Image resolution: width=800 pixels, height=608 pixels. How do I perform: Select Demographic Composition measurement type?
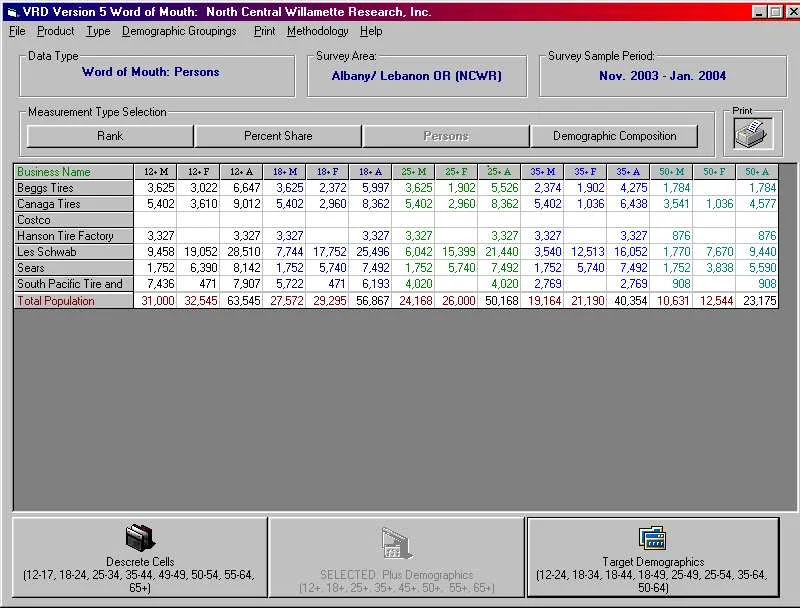pyautogui.click(x=614, y=136)
